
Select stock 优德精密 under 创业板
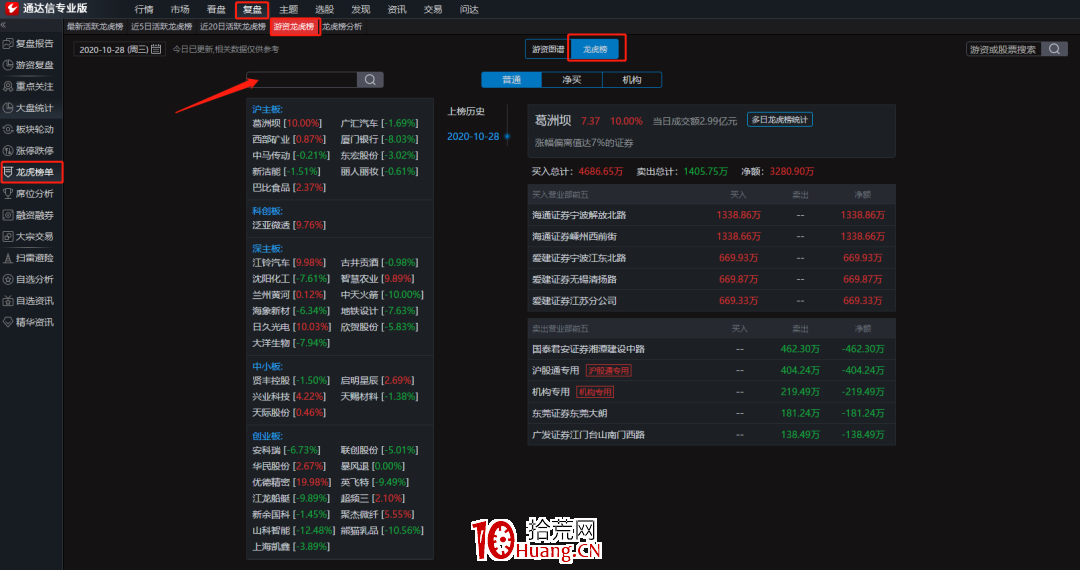point(290,482)
